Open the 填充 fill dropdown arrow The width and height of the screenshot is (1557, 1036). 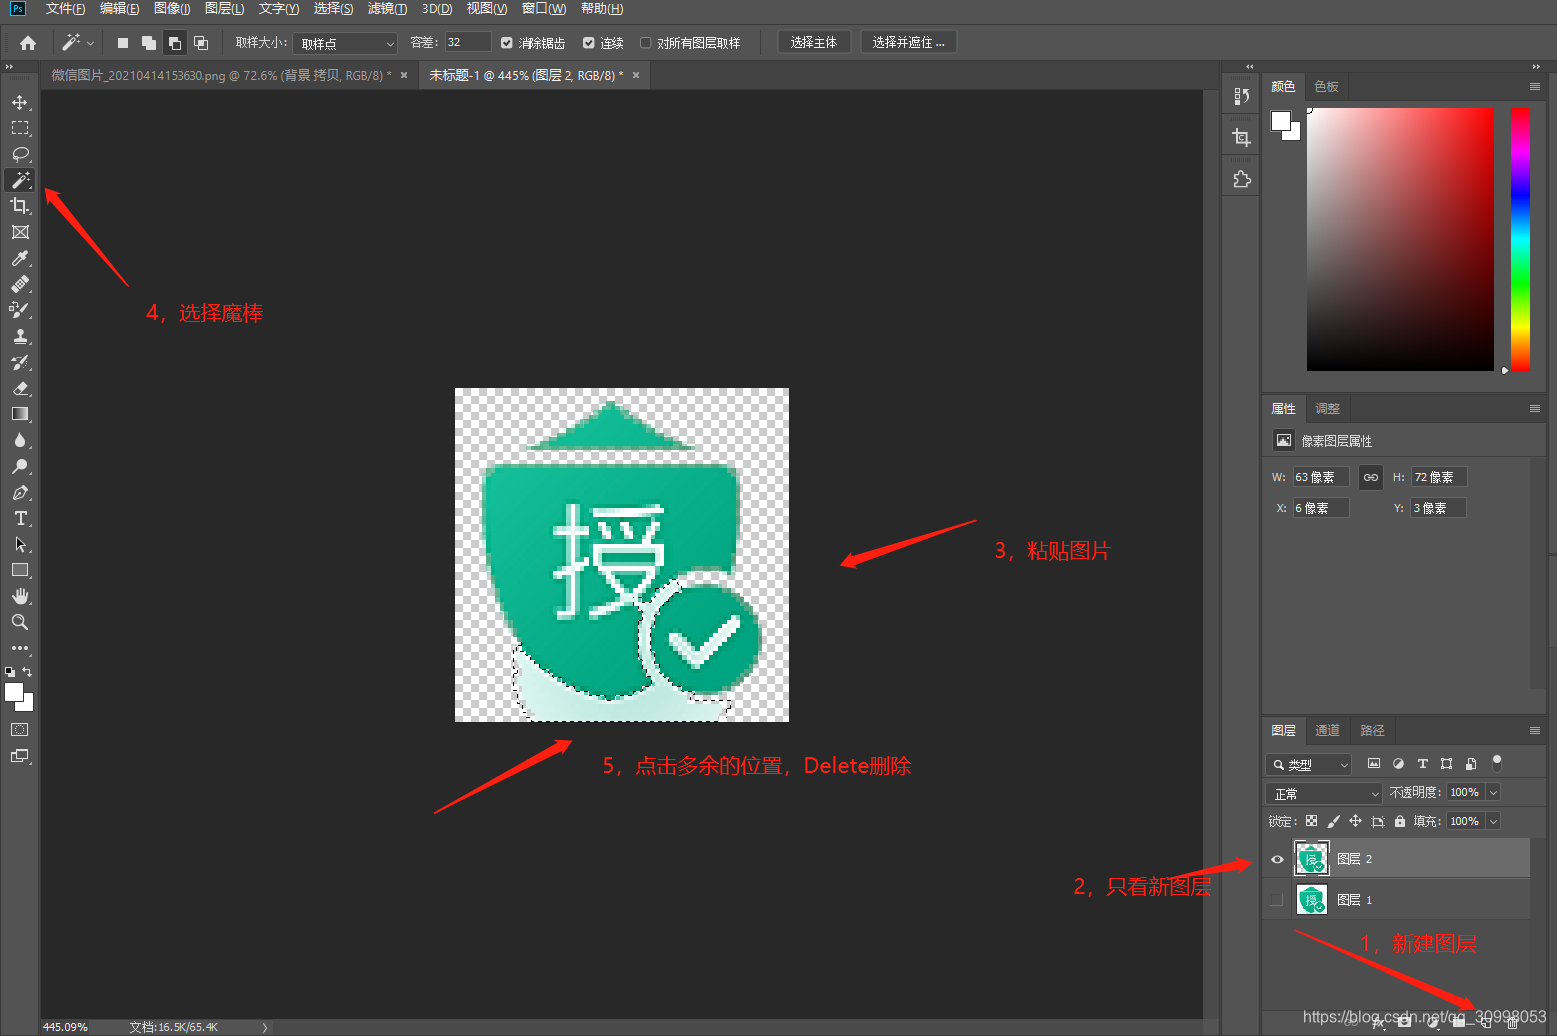[x=1493, y=821]
